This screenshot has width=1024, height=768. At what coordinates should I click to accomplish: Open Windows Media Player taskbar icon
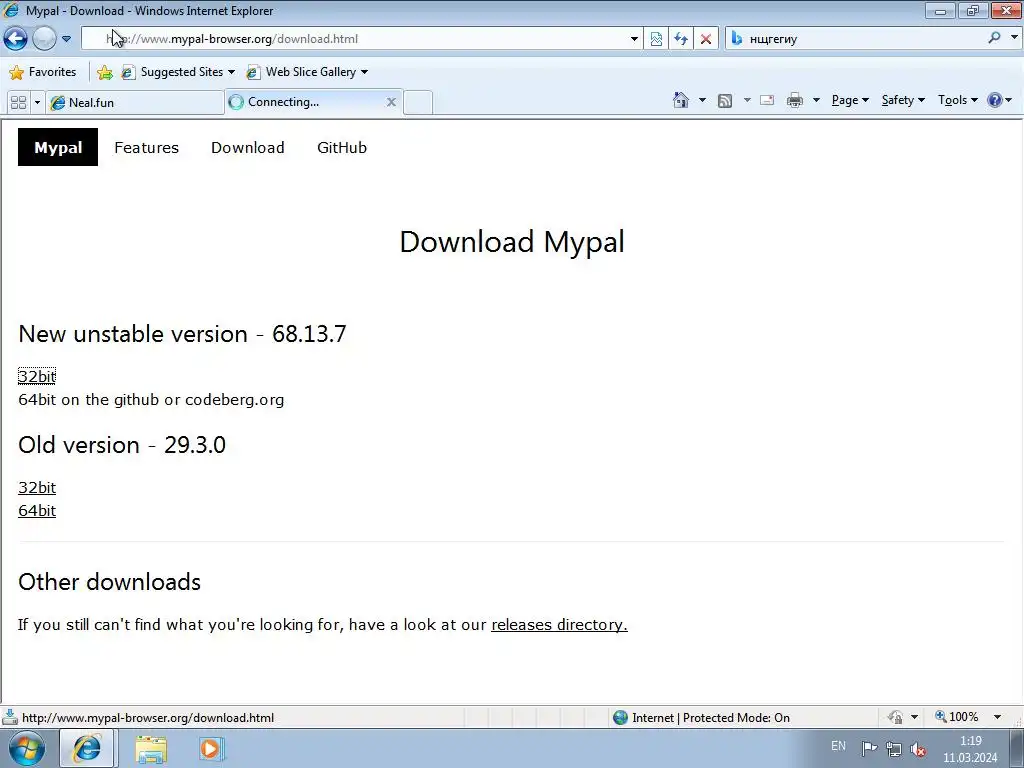click(x=211, y=749)
